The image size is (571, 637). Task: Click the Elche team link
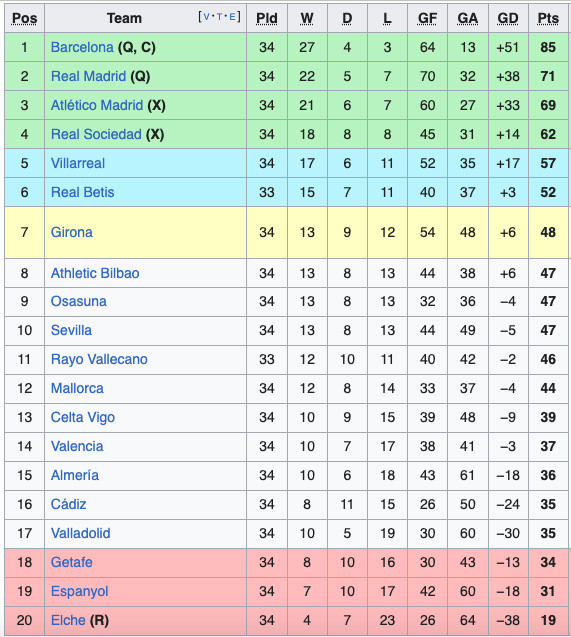click(68, 620)
